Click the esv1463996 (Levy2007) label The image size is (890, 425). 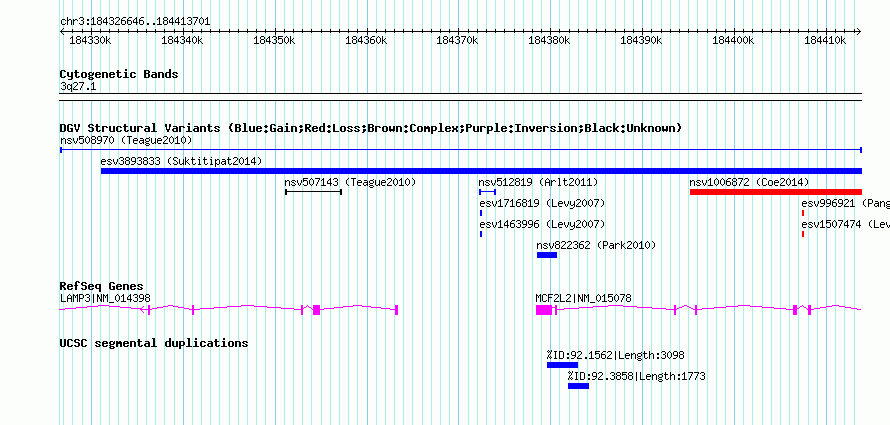point(543,224)
